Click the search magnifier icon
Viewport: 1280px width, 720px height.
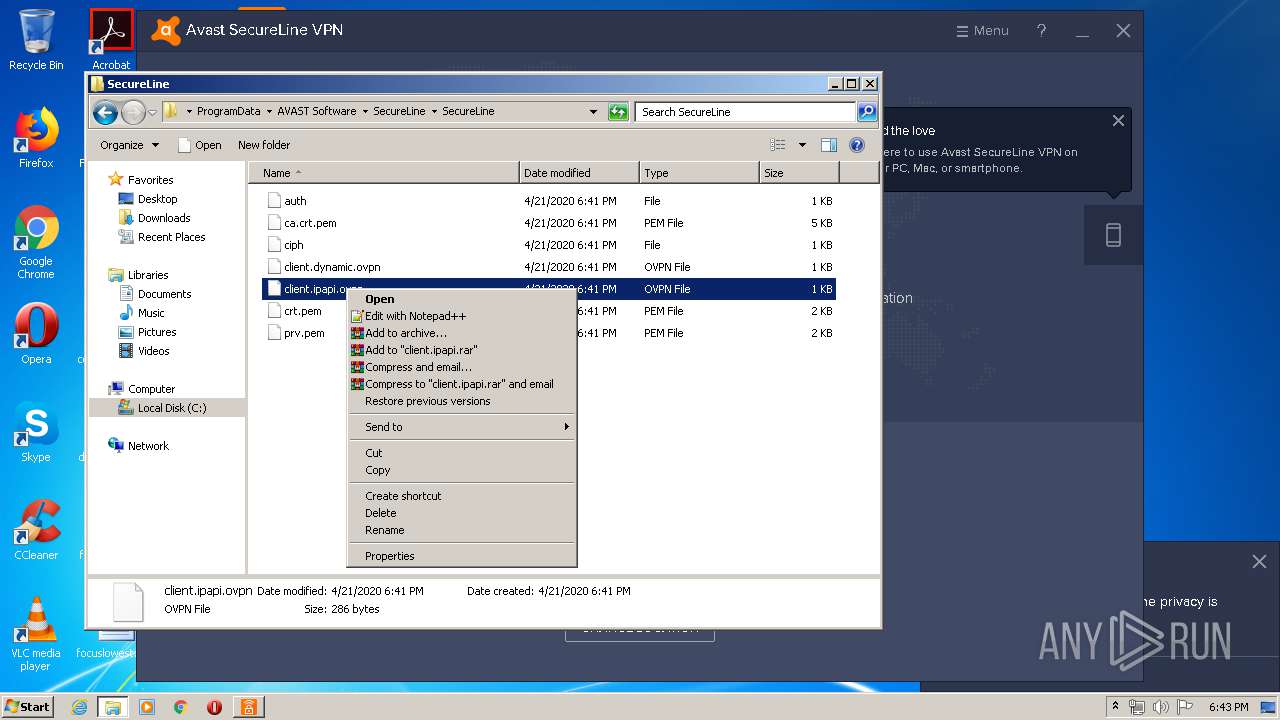coord(867,112)
